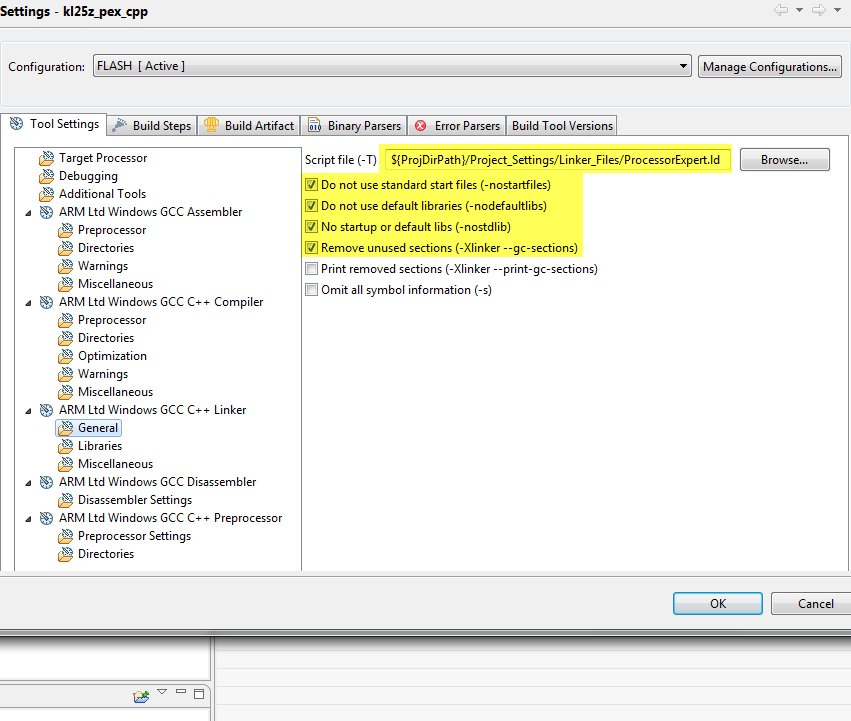Enable Print removed sections option
The height and width of the screenshot is (721, 851).
(312, 269)
